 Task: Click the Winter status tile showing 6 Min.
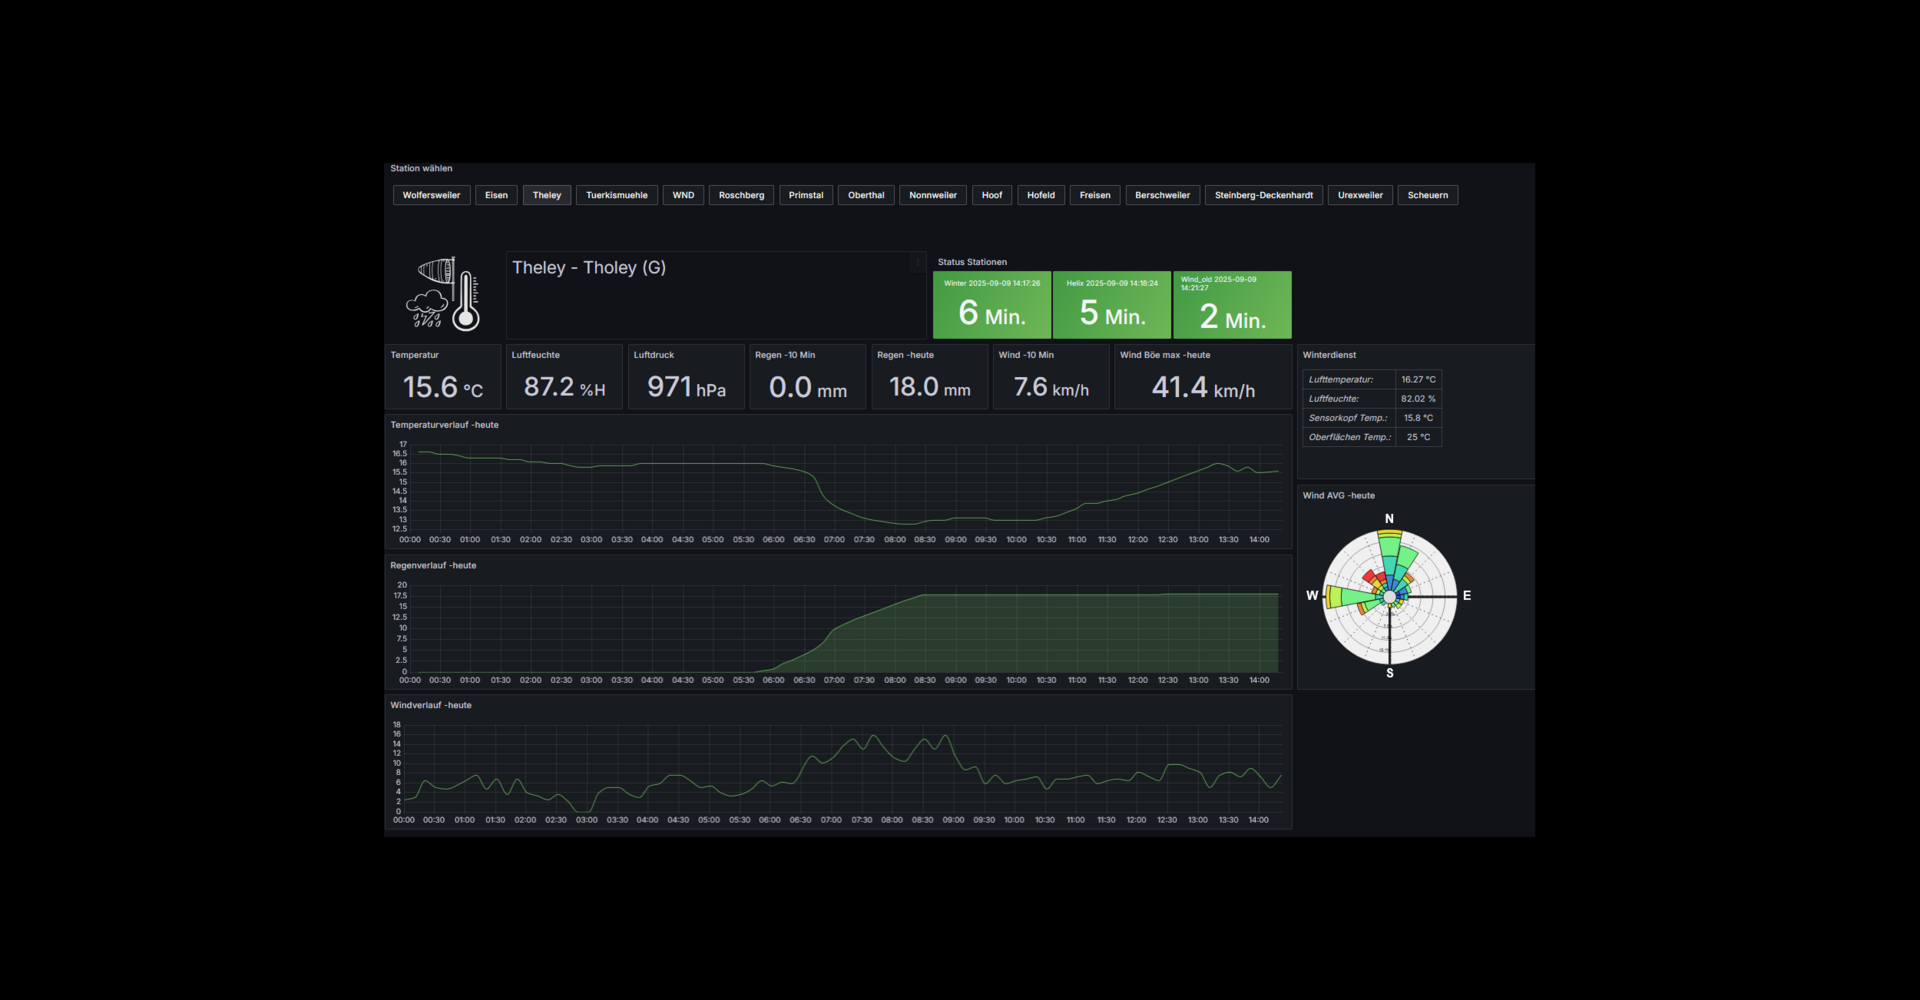click(992, 305)
